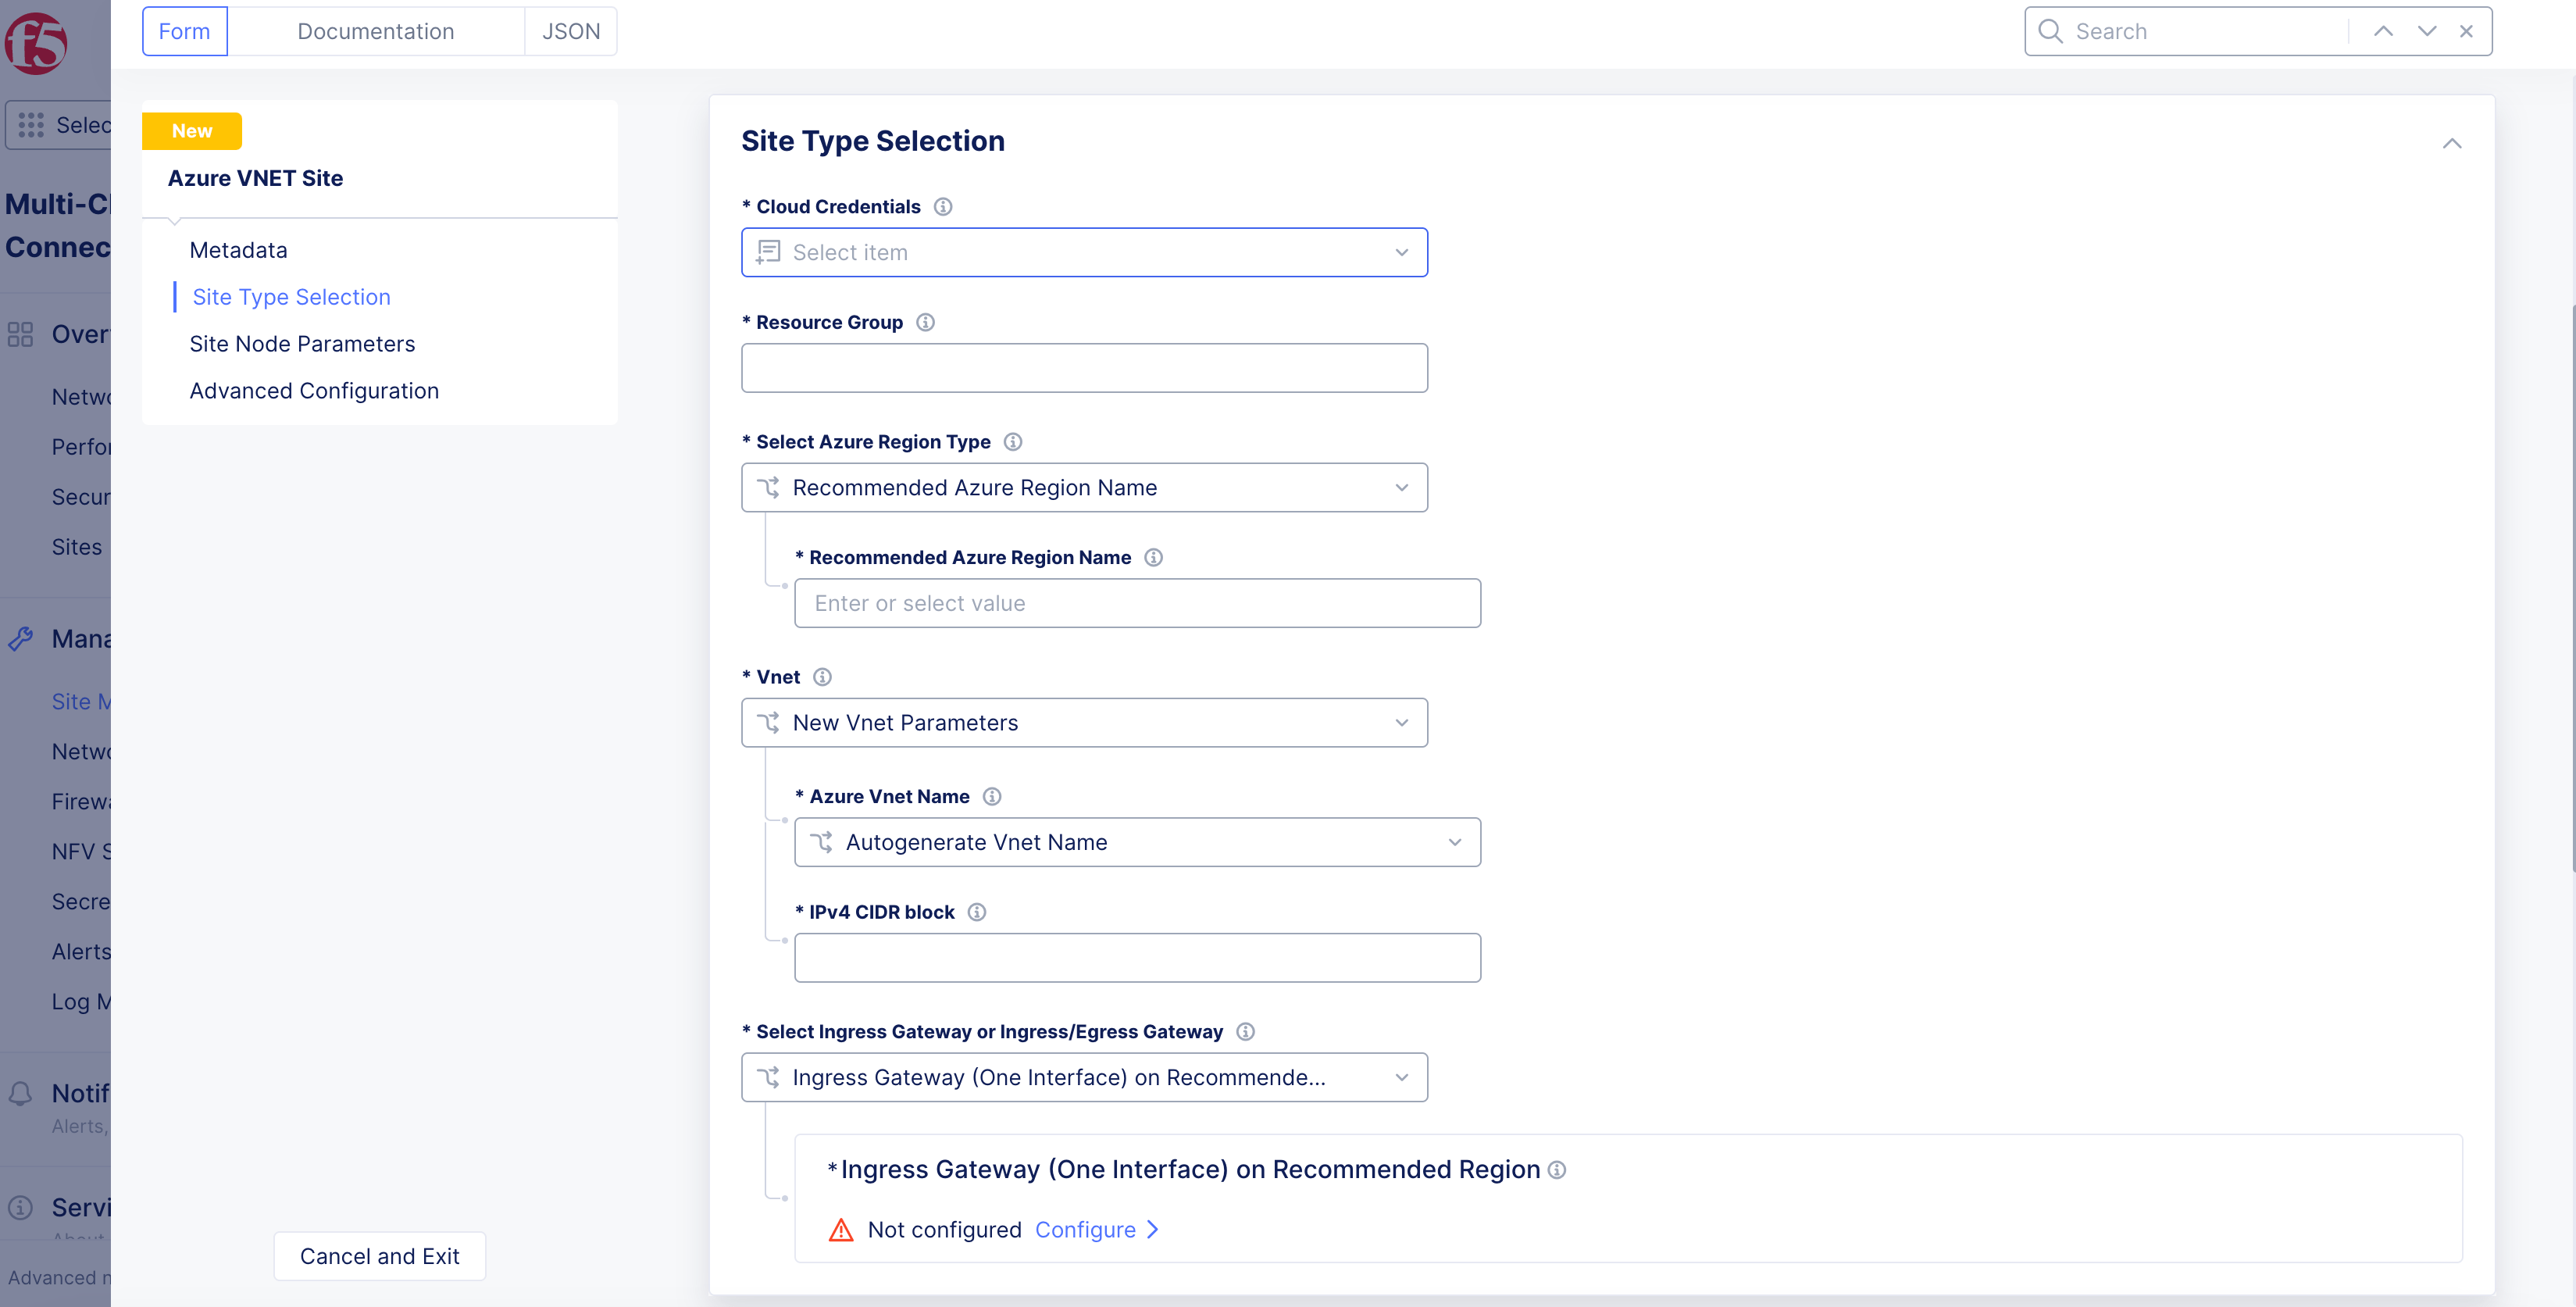Click the Manage wrench icon in sidebar
2576x1307 pixels.
tap(20, 638)
